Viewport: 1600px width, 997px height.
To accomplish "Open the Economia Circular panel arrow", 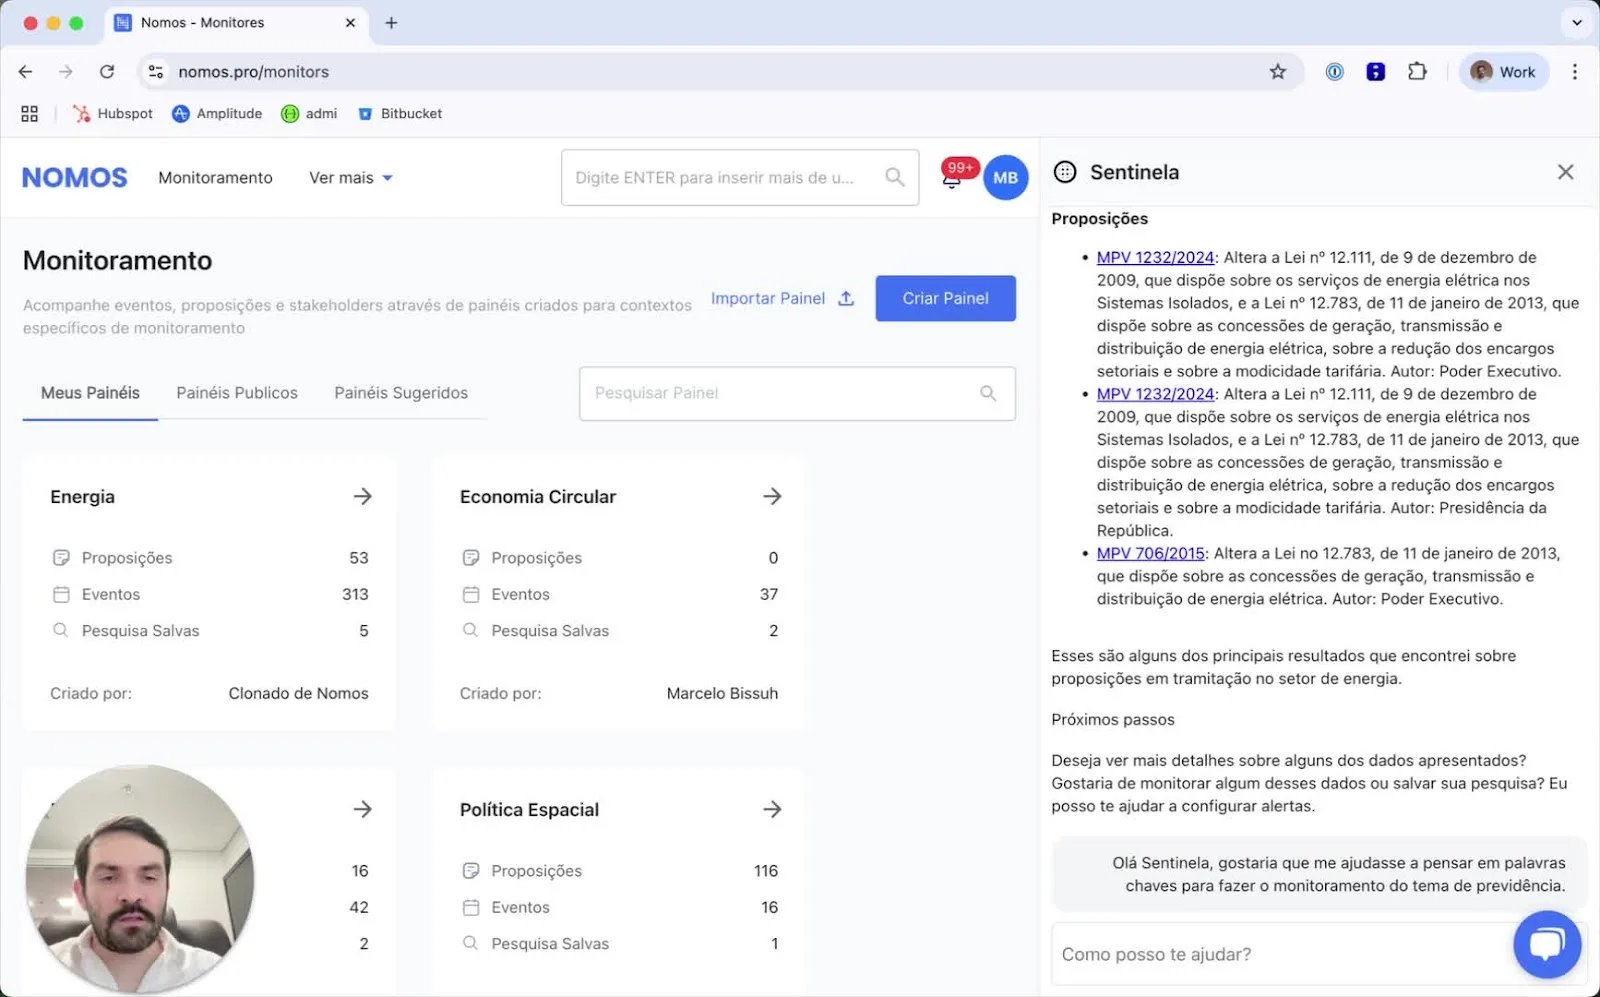I will pyautogui.click(x=772, y=496).
